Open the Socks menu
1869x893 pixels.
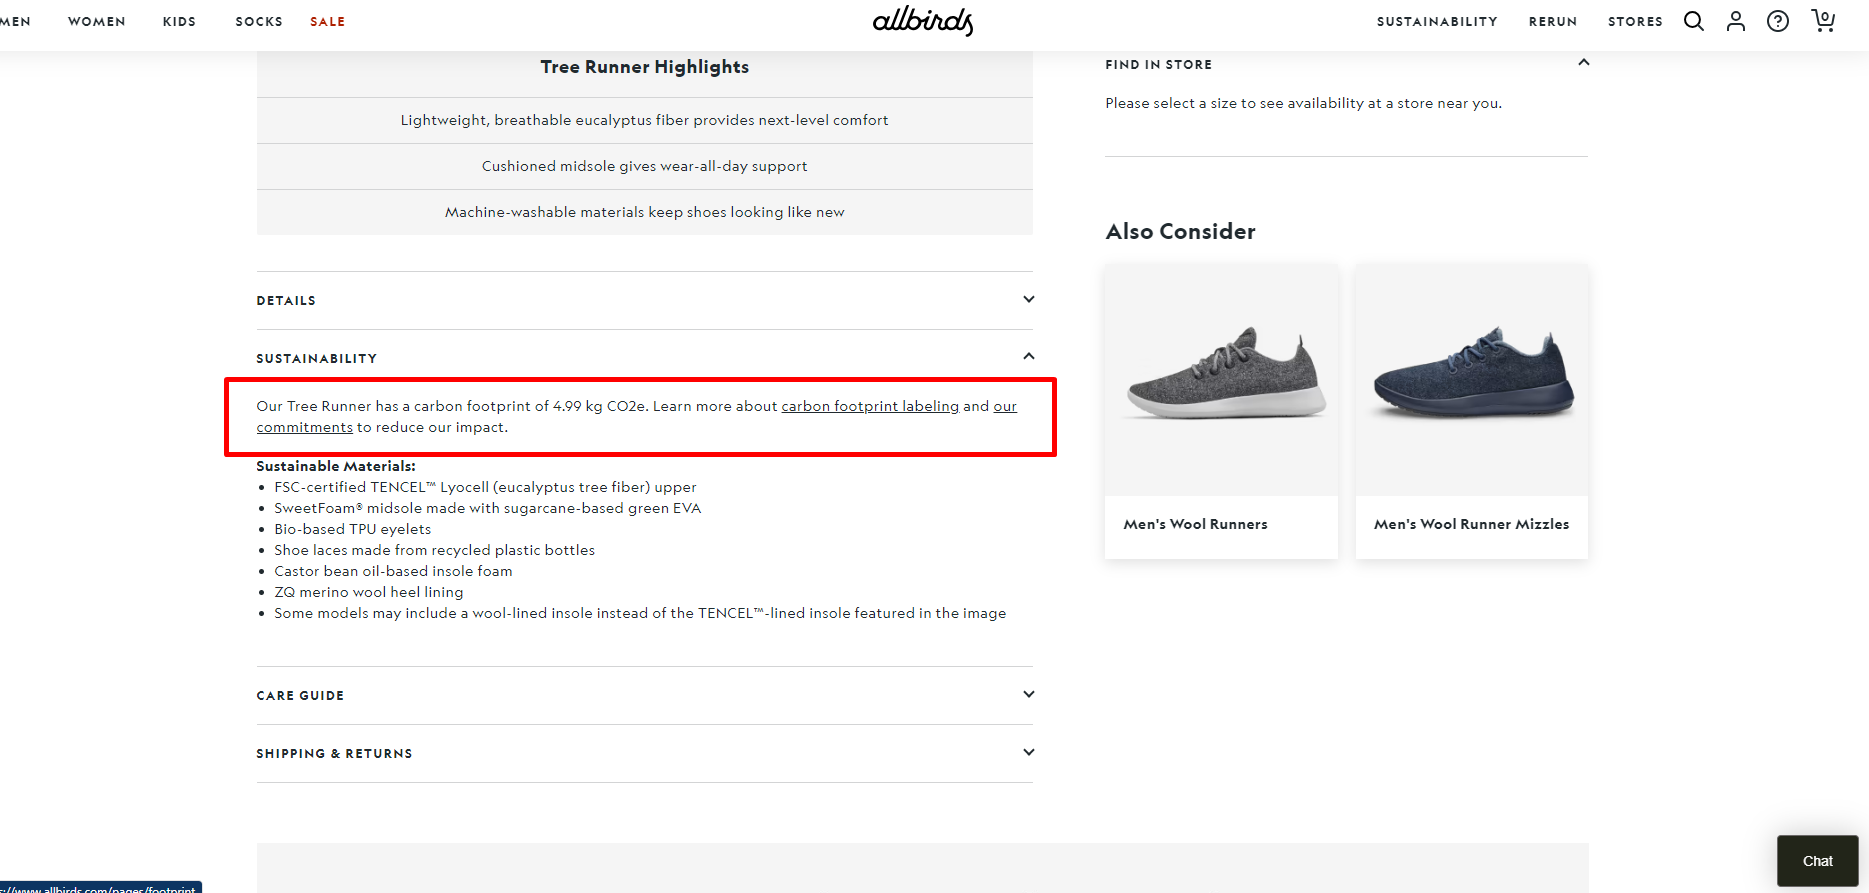coord(259,21)
